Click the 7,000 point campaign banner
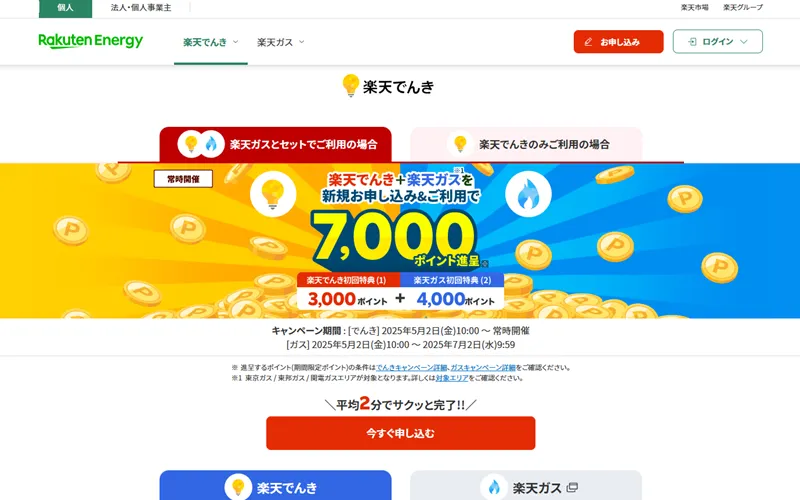The image size is (800, 500). [x=400, y=241]
